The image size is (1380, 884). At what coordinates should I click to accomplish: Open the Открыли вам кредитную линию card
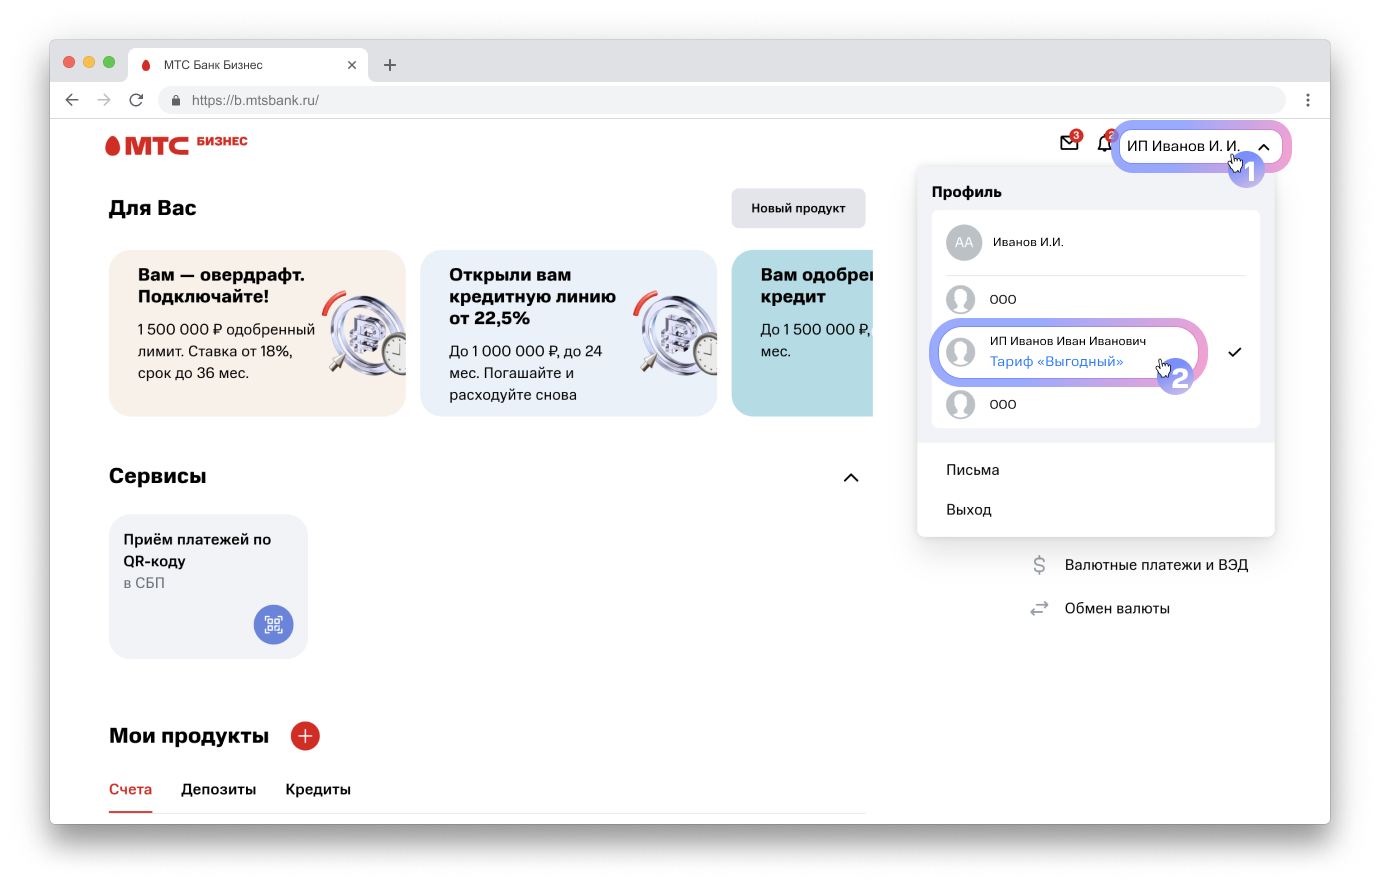568,333
